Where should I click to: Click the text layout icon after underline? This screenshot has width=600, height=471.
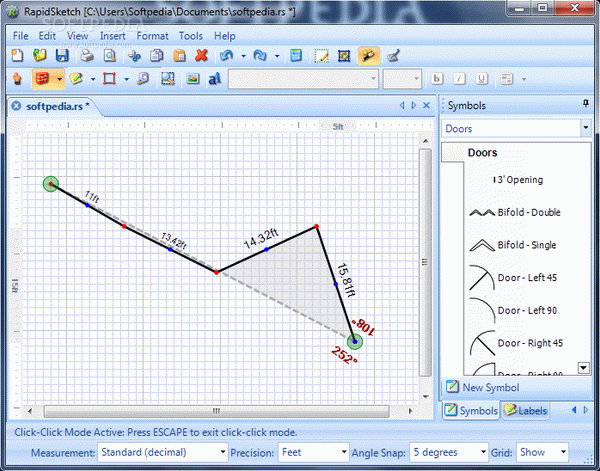pos(507,79)
